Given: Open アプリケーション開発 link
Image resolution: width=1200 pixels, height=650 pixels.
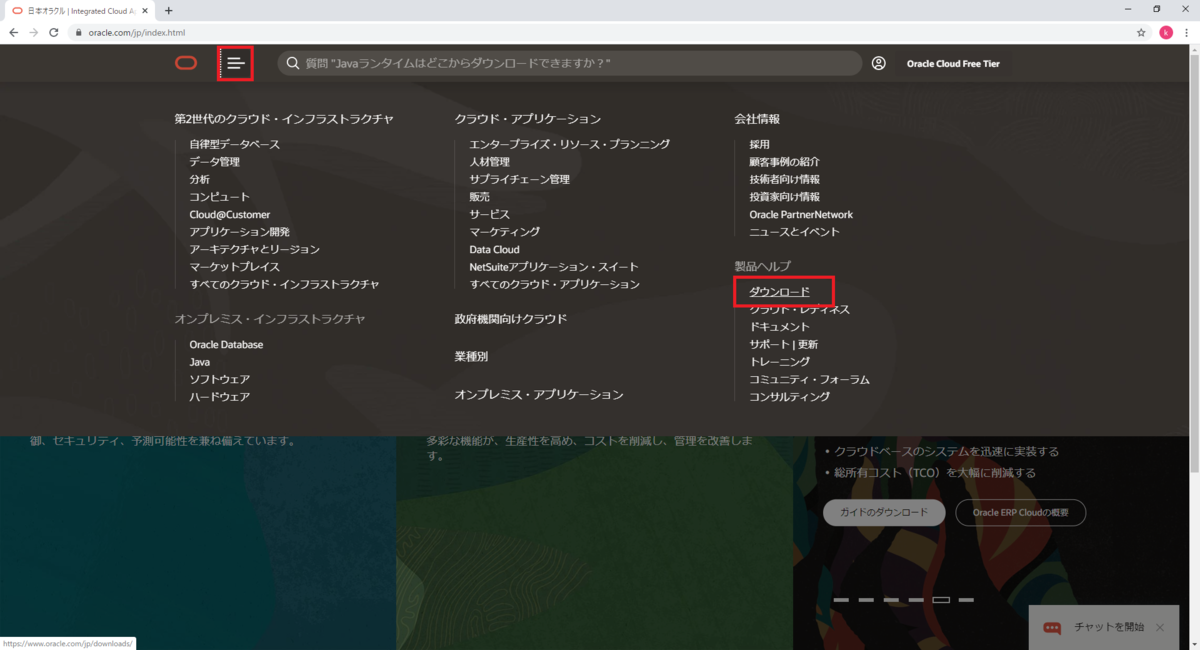Looking at the screenshot, I should coord(240,232).
